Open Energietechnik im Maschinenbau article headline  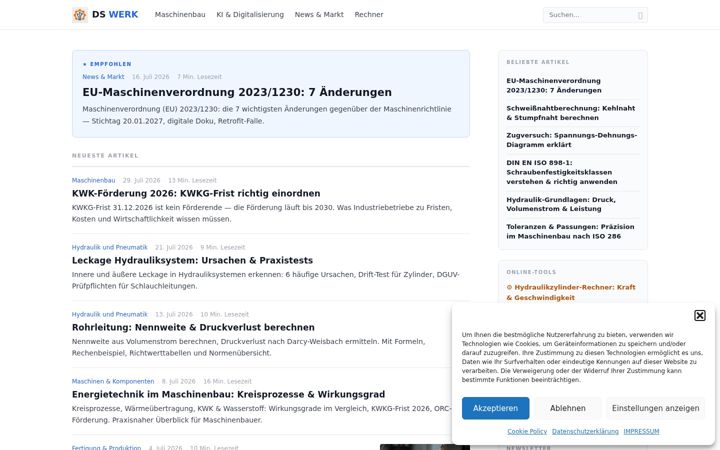228,394
